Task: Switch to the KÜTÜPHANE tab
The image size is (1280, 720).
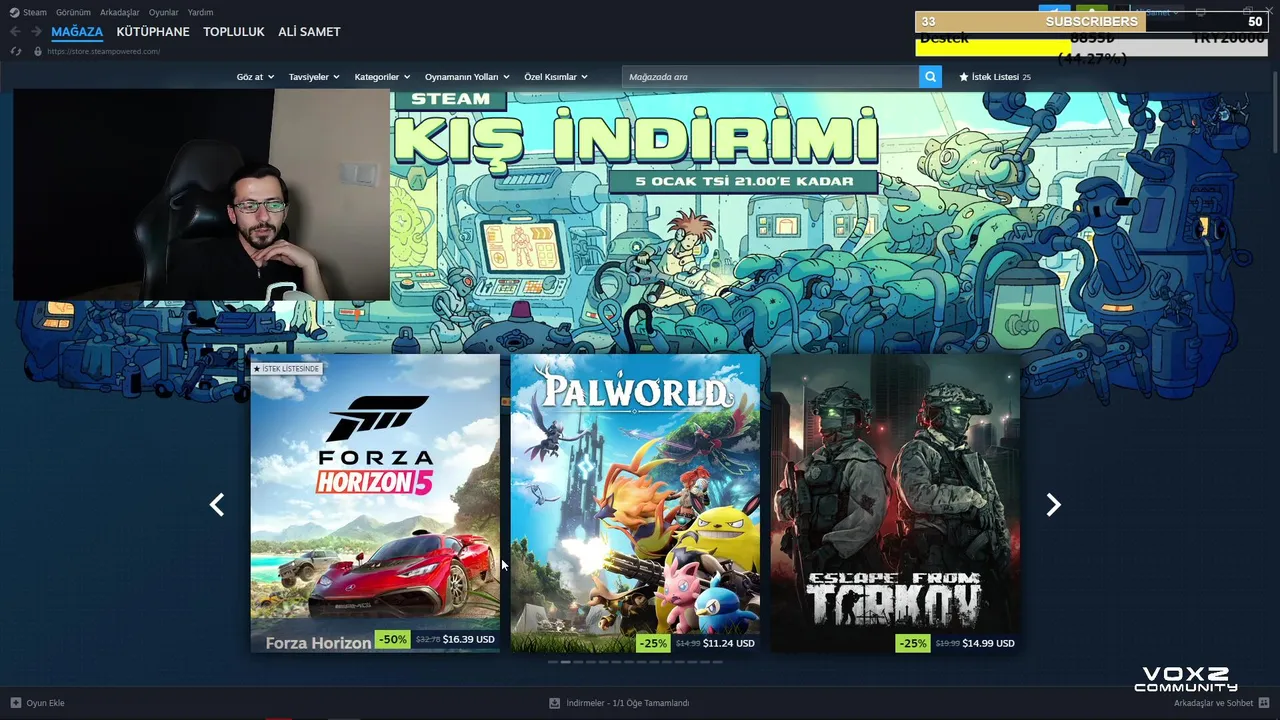Action: click(153, 32)
